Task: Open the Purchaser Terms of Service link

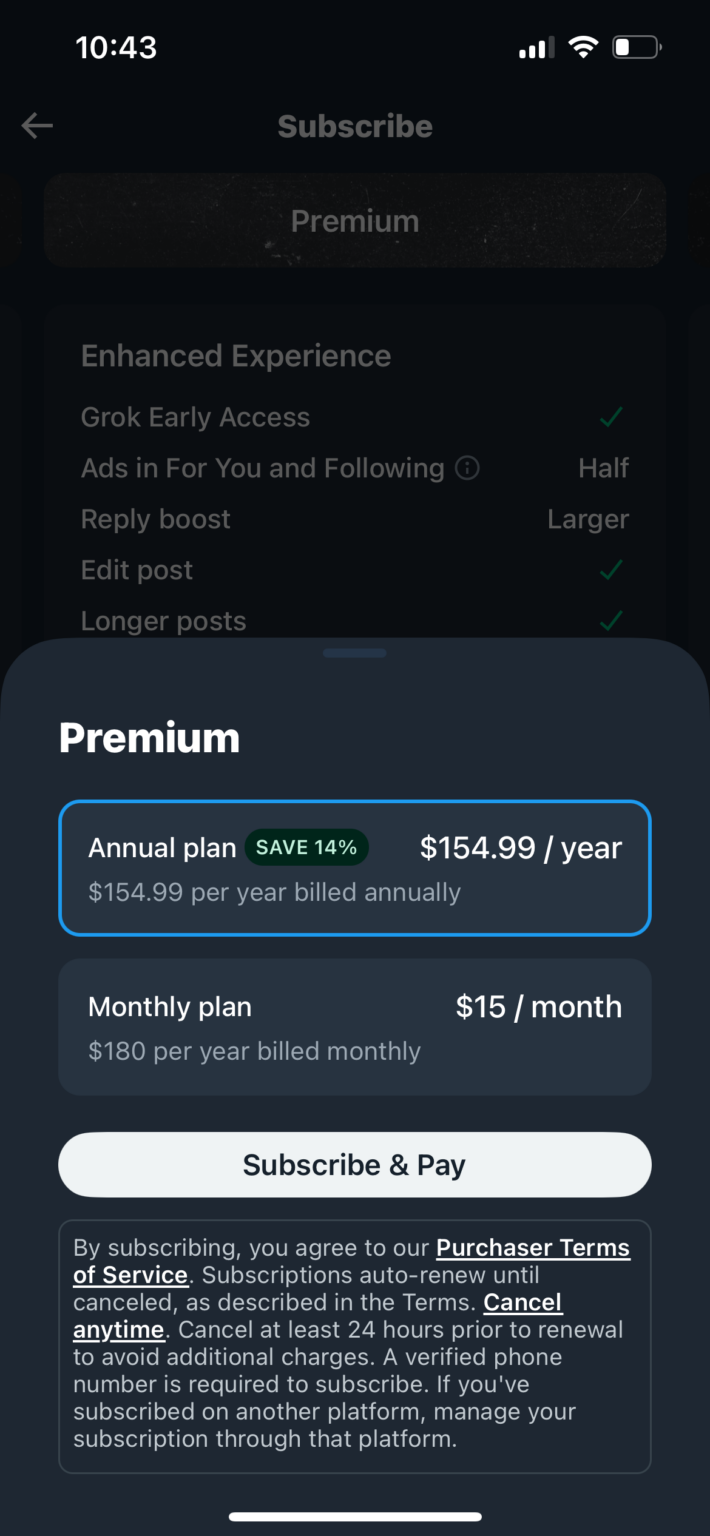Action: (x=533, y=1247)
